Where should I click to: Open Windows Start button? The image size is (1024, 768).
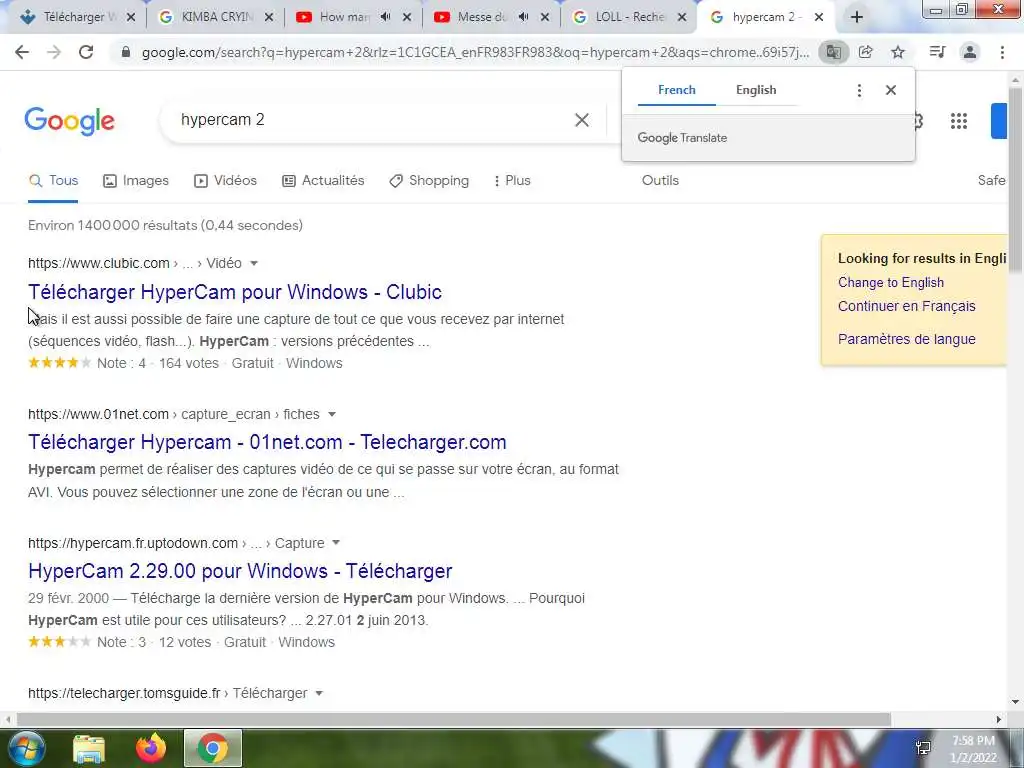coord(25,748)
